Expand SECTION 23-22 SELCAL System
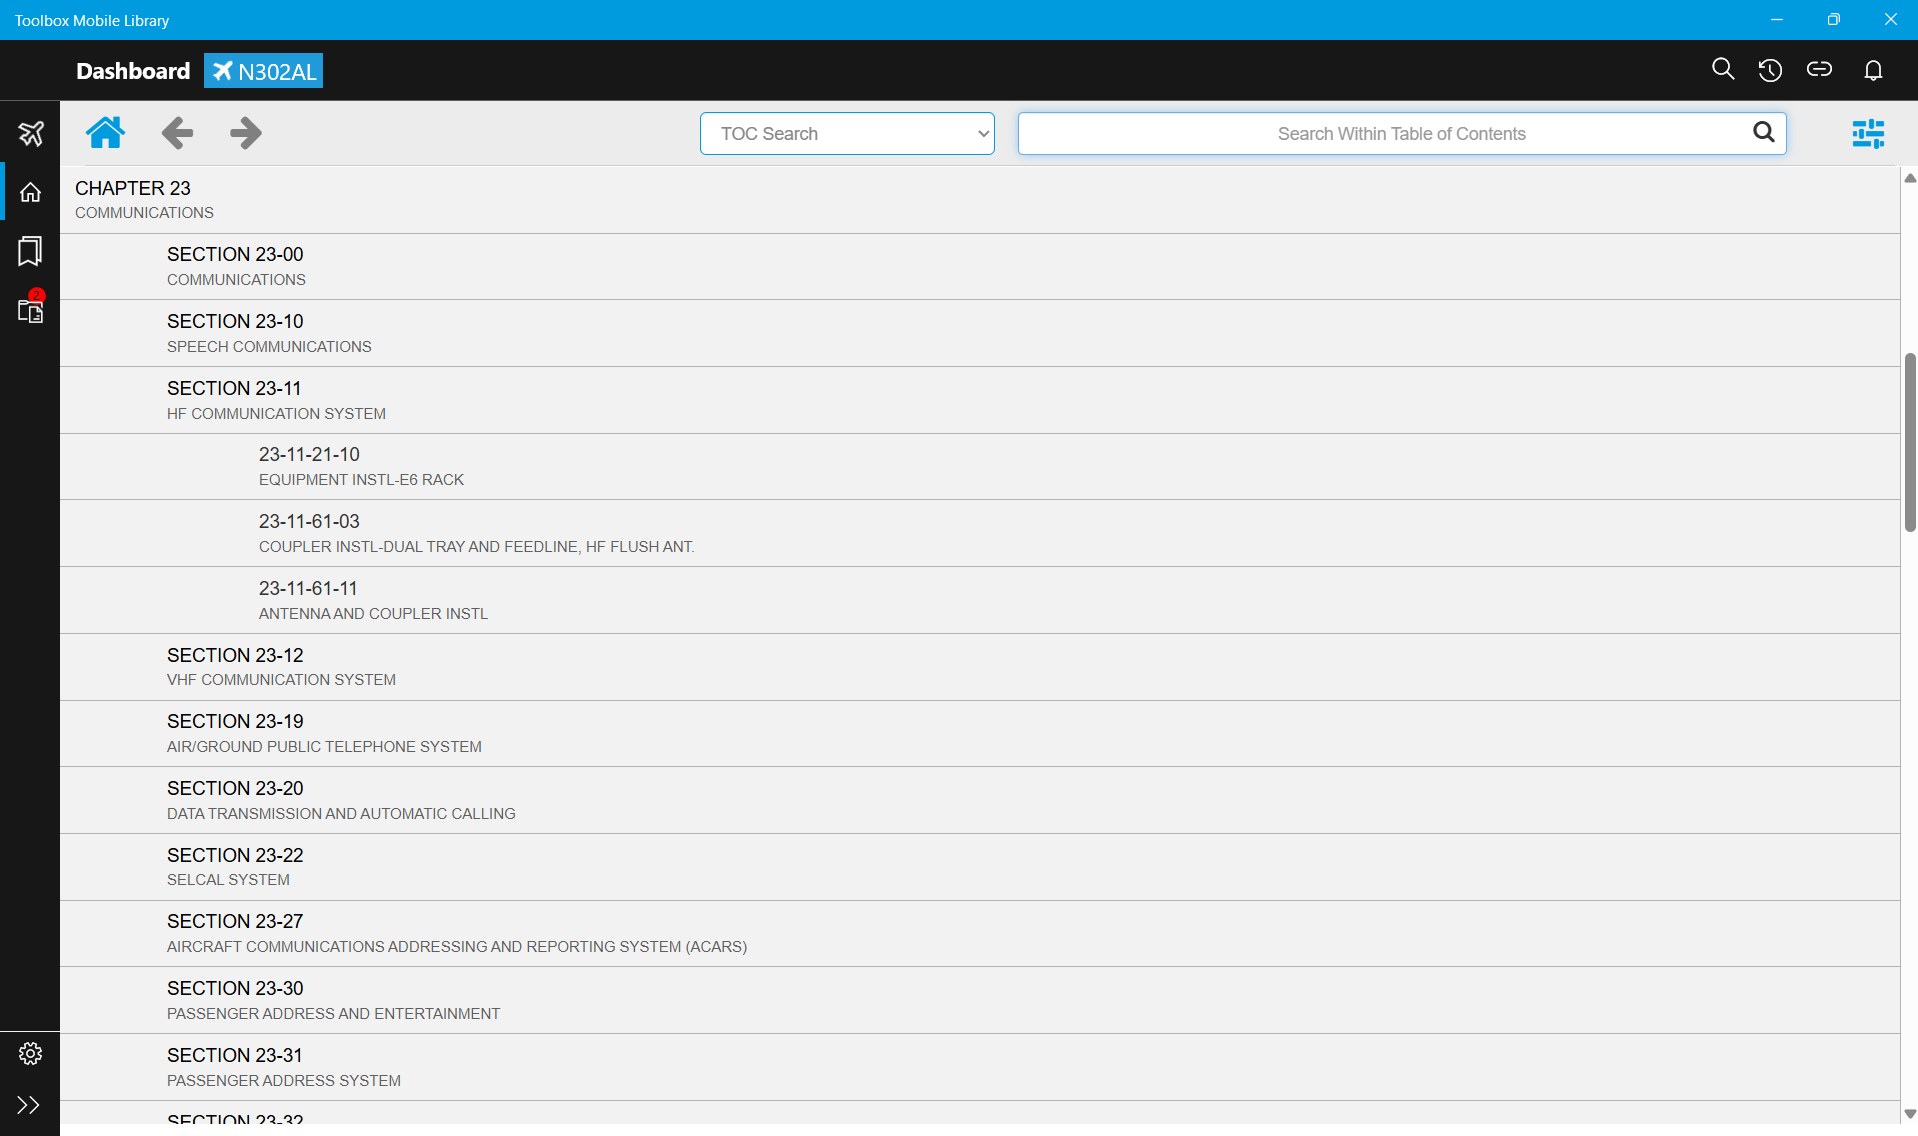 coord(980,867)
